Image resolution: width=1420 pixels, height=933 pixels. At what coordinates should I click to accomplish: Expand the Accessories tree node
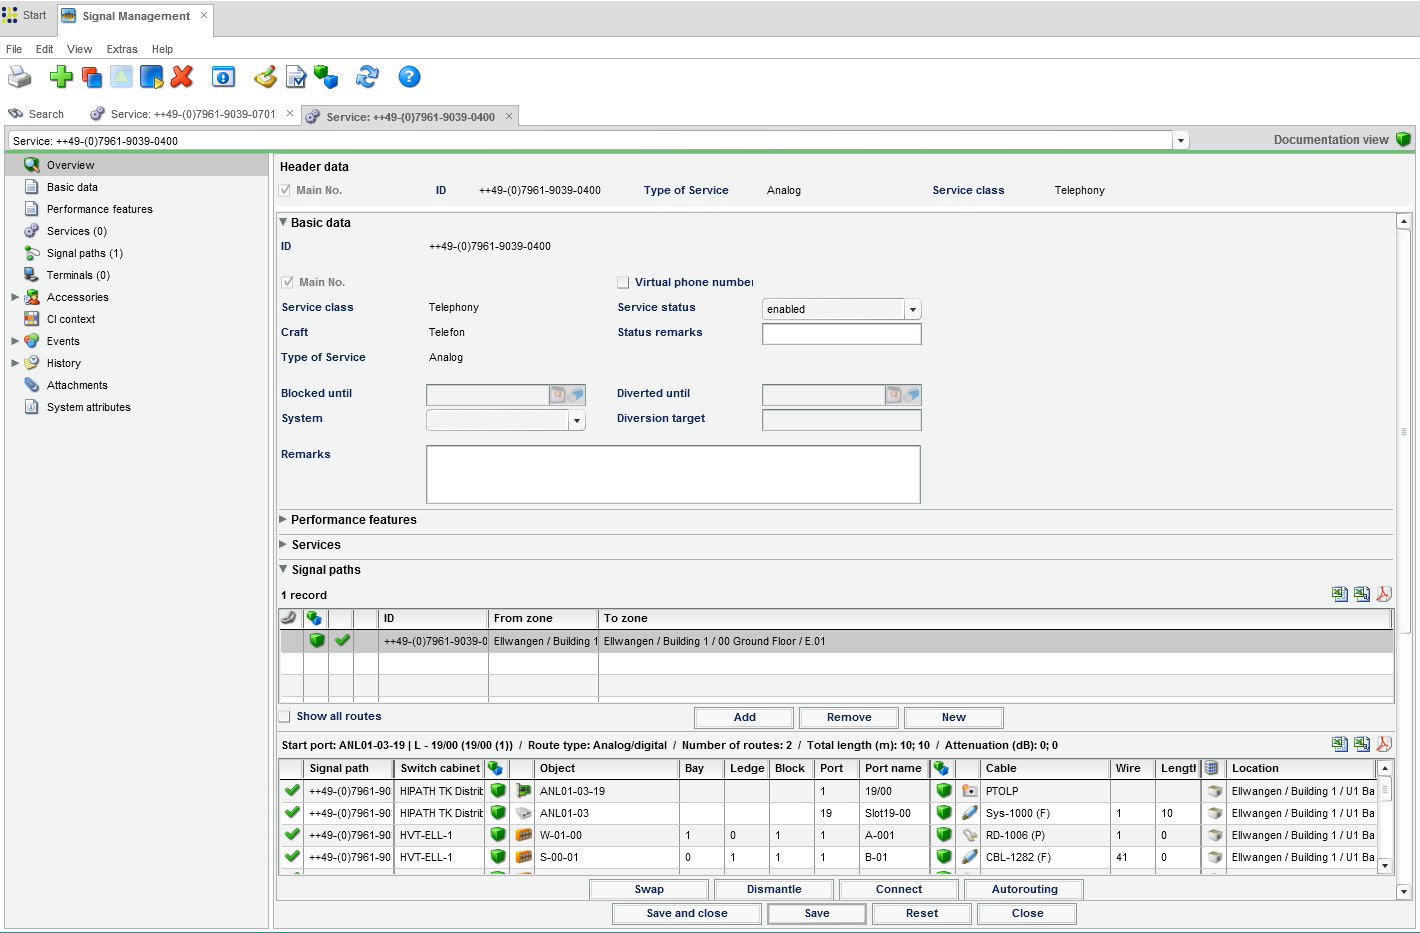(x=15, y=297)
